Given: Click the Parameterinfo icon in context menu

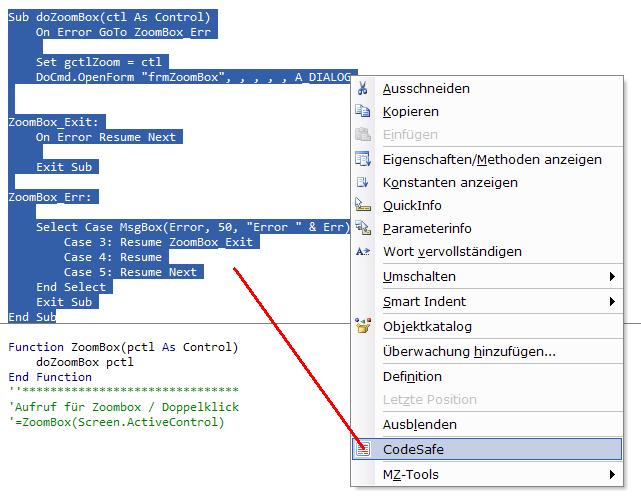Looking at the screenshot, I should pos(363,229).
